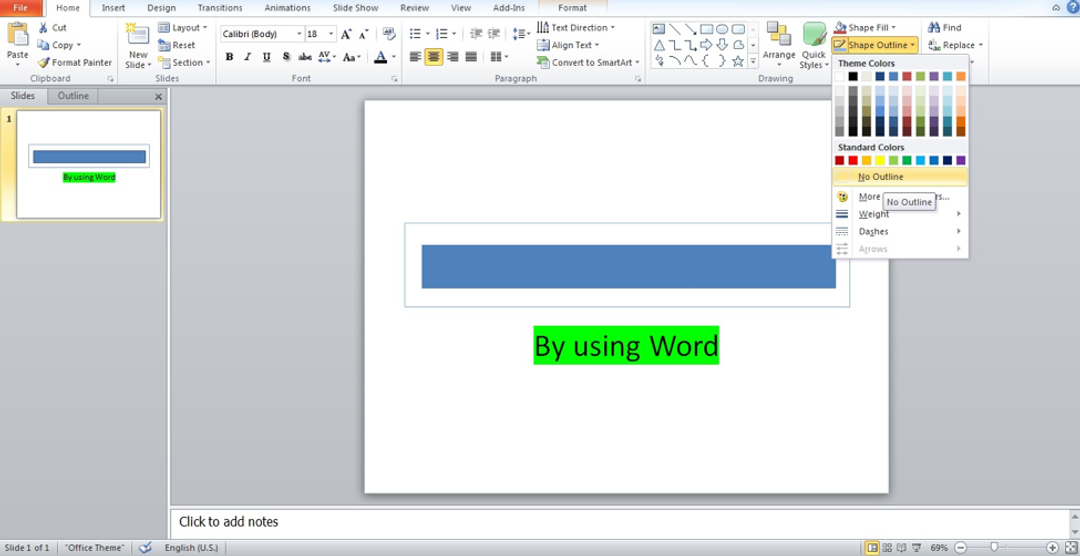Zoom in with the plus button
Viewport: 1080px width, 556px height.
(x=1052, y=548)
